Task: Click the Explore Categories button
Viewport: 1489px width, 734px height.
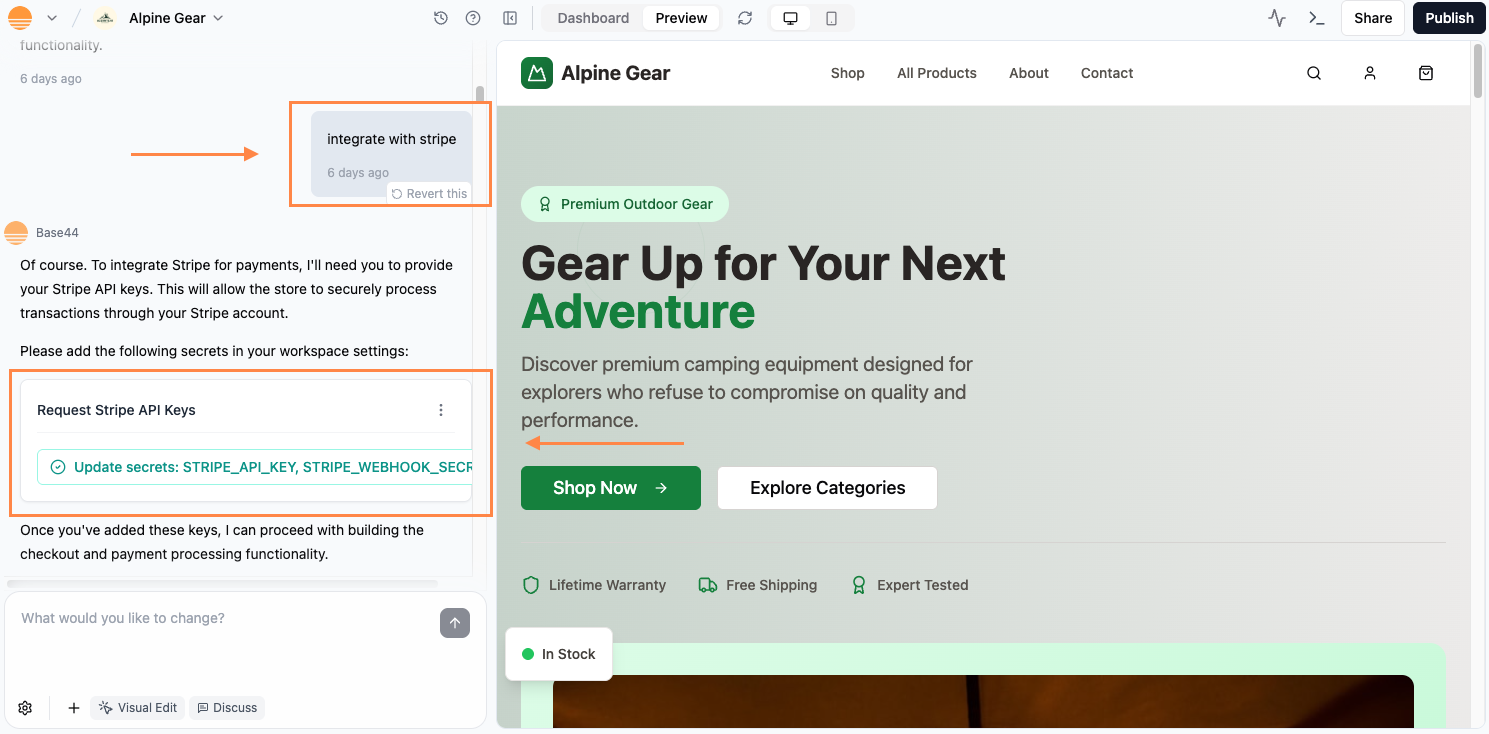Action: coord(827,488)
